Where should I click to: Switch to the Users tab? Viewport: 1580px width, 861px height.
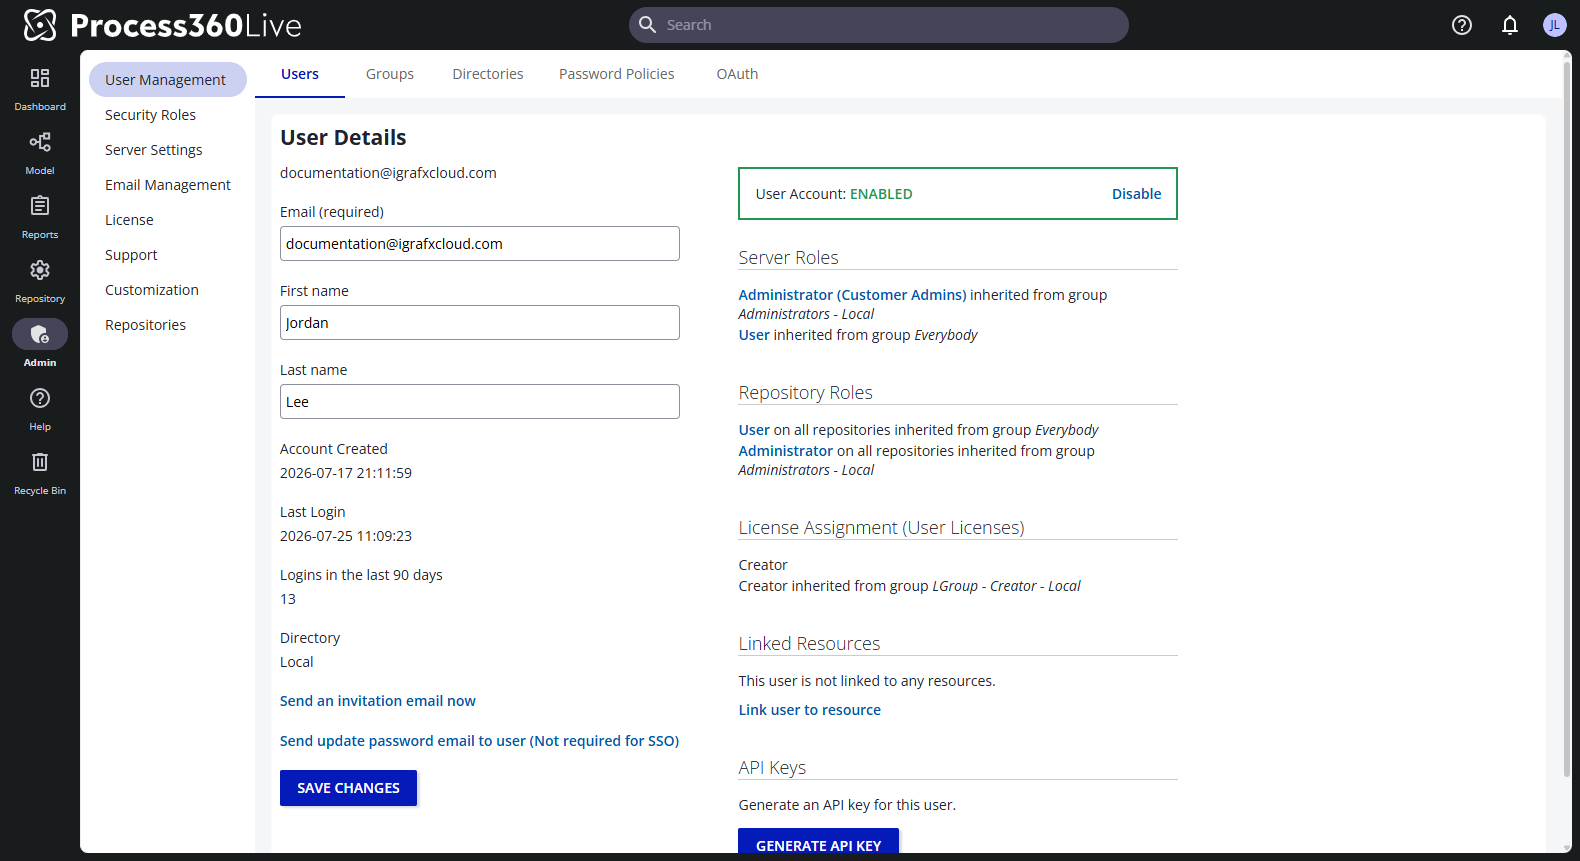click(x=300, y=74)
